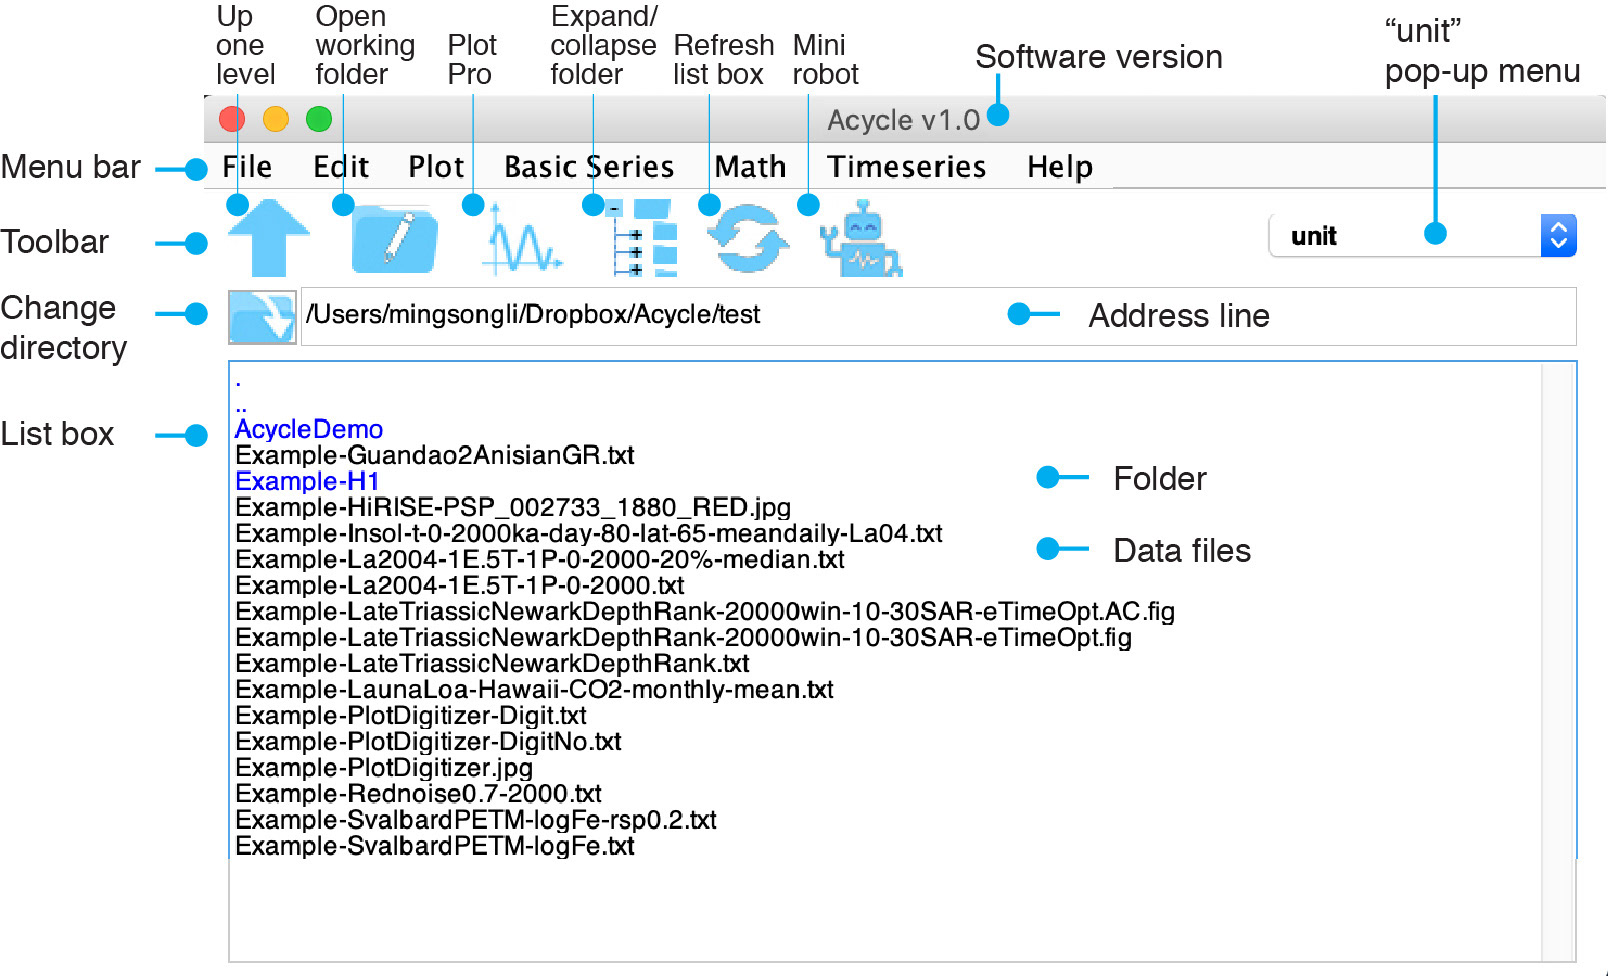Launch Plot Pro waveform icon

coord(521,240)
